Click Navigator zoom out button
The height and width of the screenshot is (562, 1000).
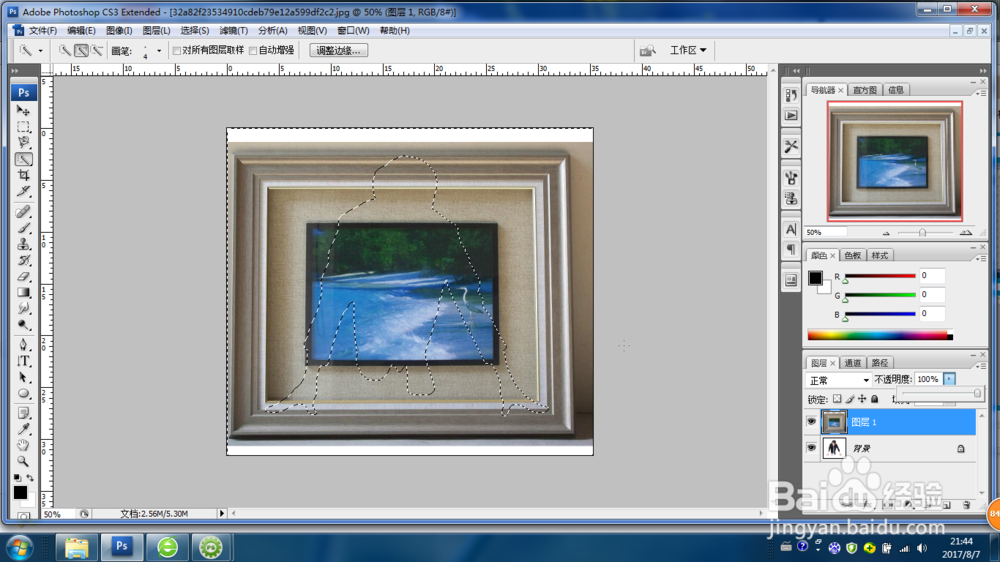click(x=886, y=233)
